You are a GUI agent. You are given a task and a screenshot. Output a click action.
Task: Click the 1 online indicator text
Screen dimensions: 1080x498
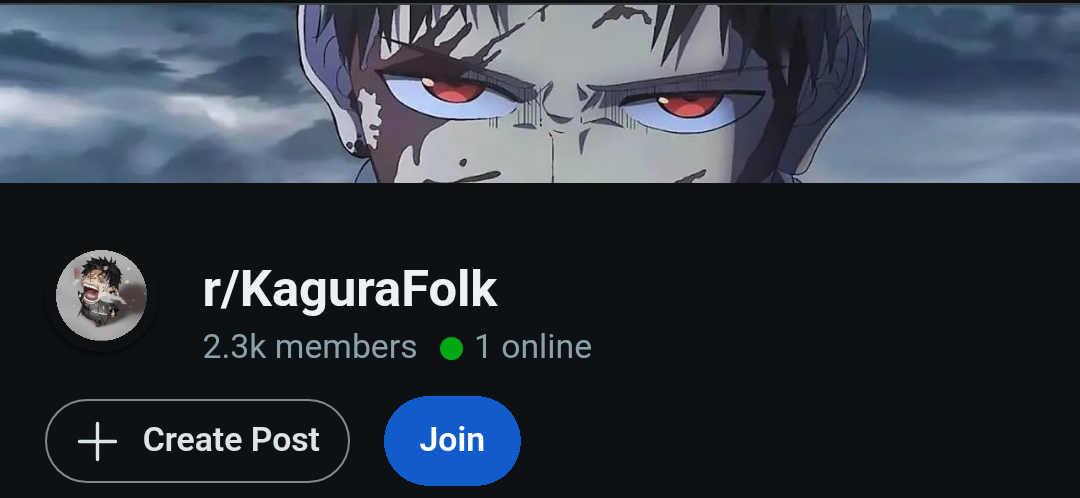(x=533, y=347)
